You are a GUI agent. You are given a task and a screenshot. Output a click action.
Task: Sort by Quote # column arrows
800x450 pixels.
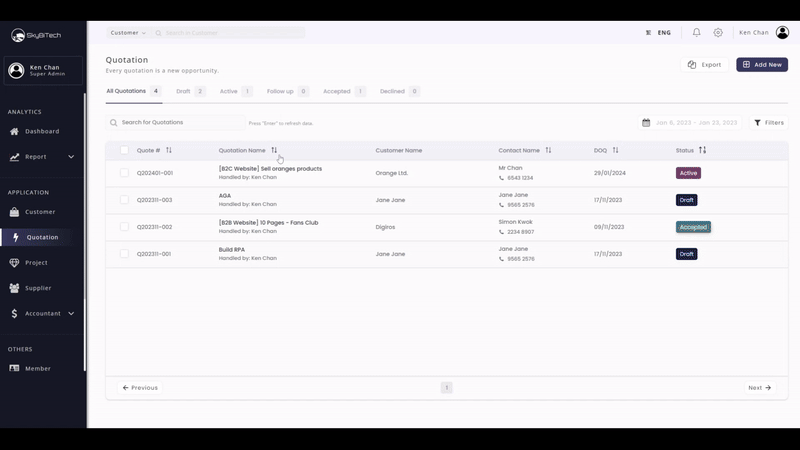click(x=169, y=151)
